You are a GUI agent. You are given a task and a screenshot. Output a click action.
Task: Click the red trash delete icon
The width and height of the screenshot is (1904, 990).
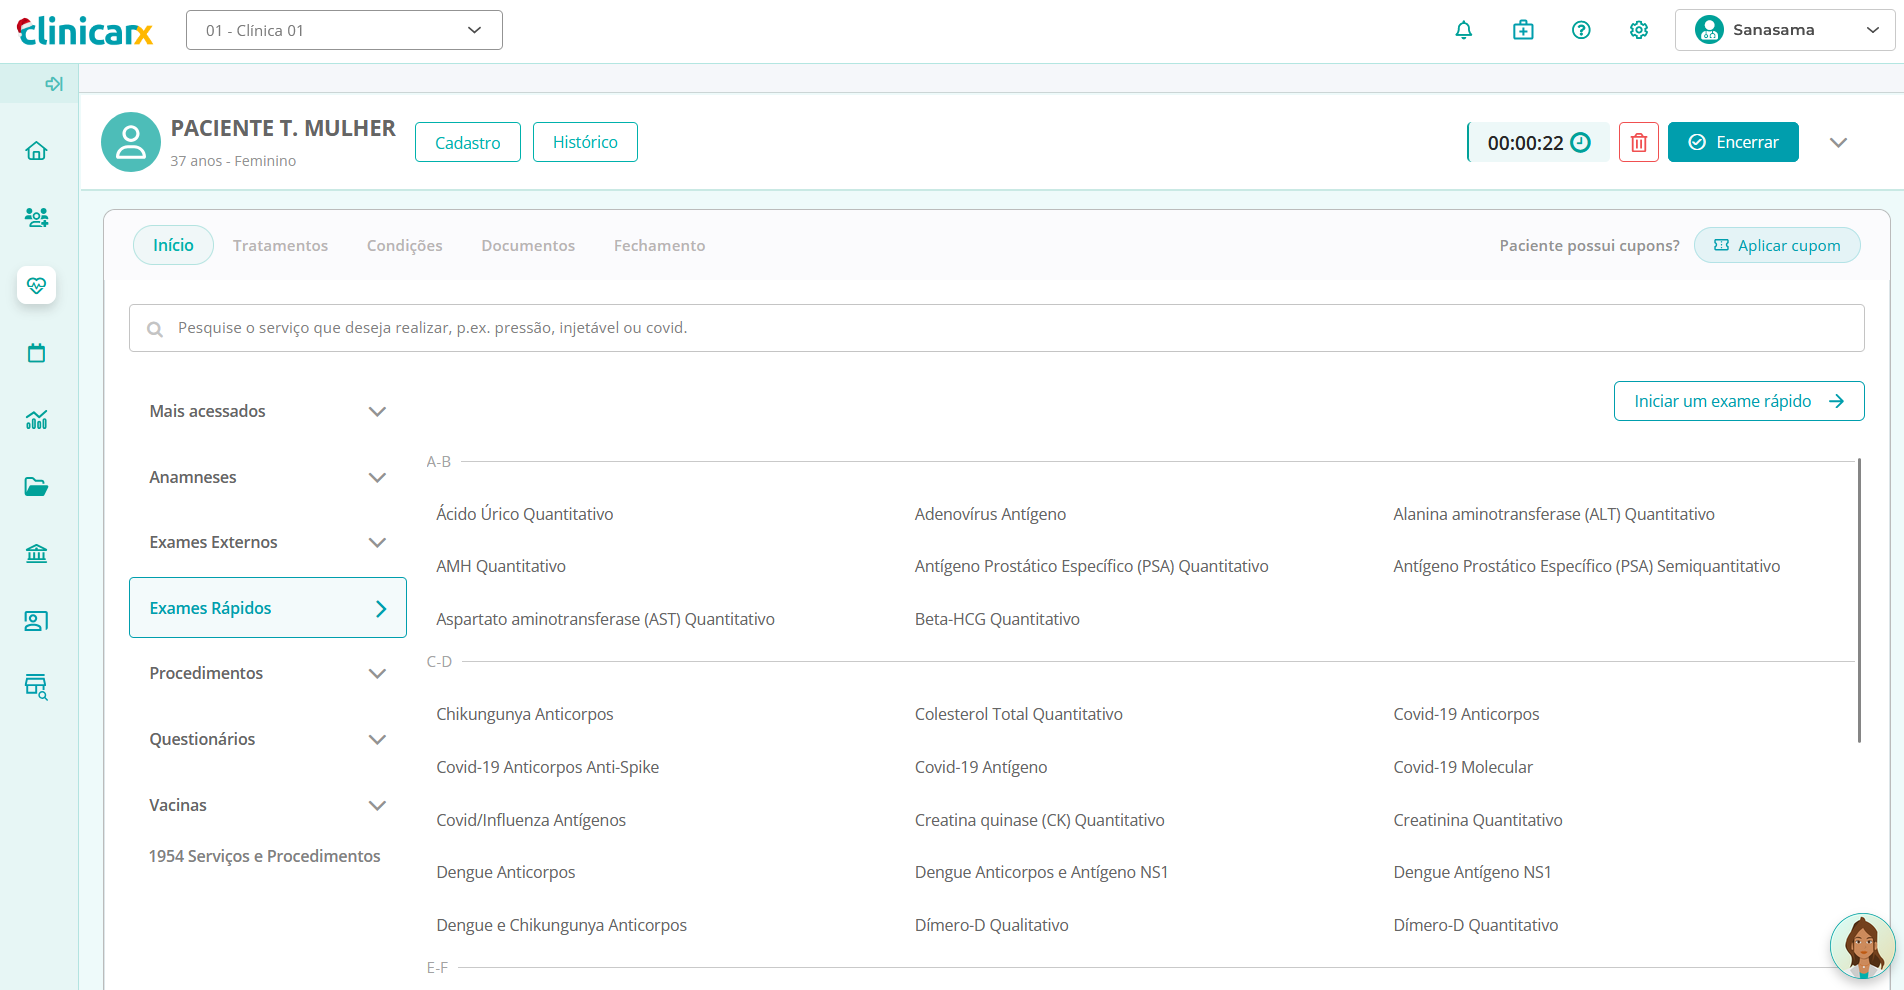pyautogui.click(x=1638, y=142)
